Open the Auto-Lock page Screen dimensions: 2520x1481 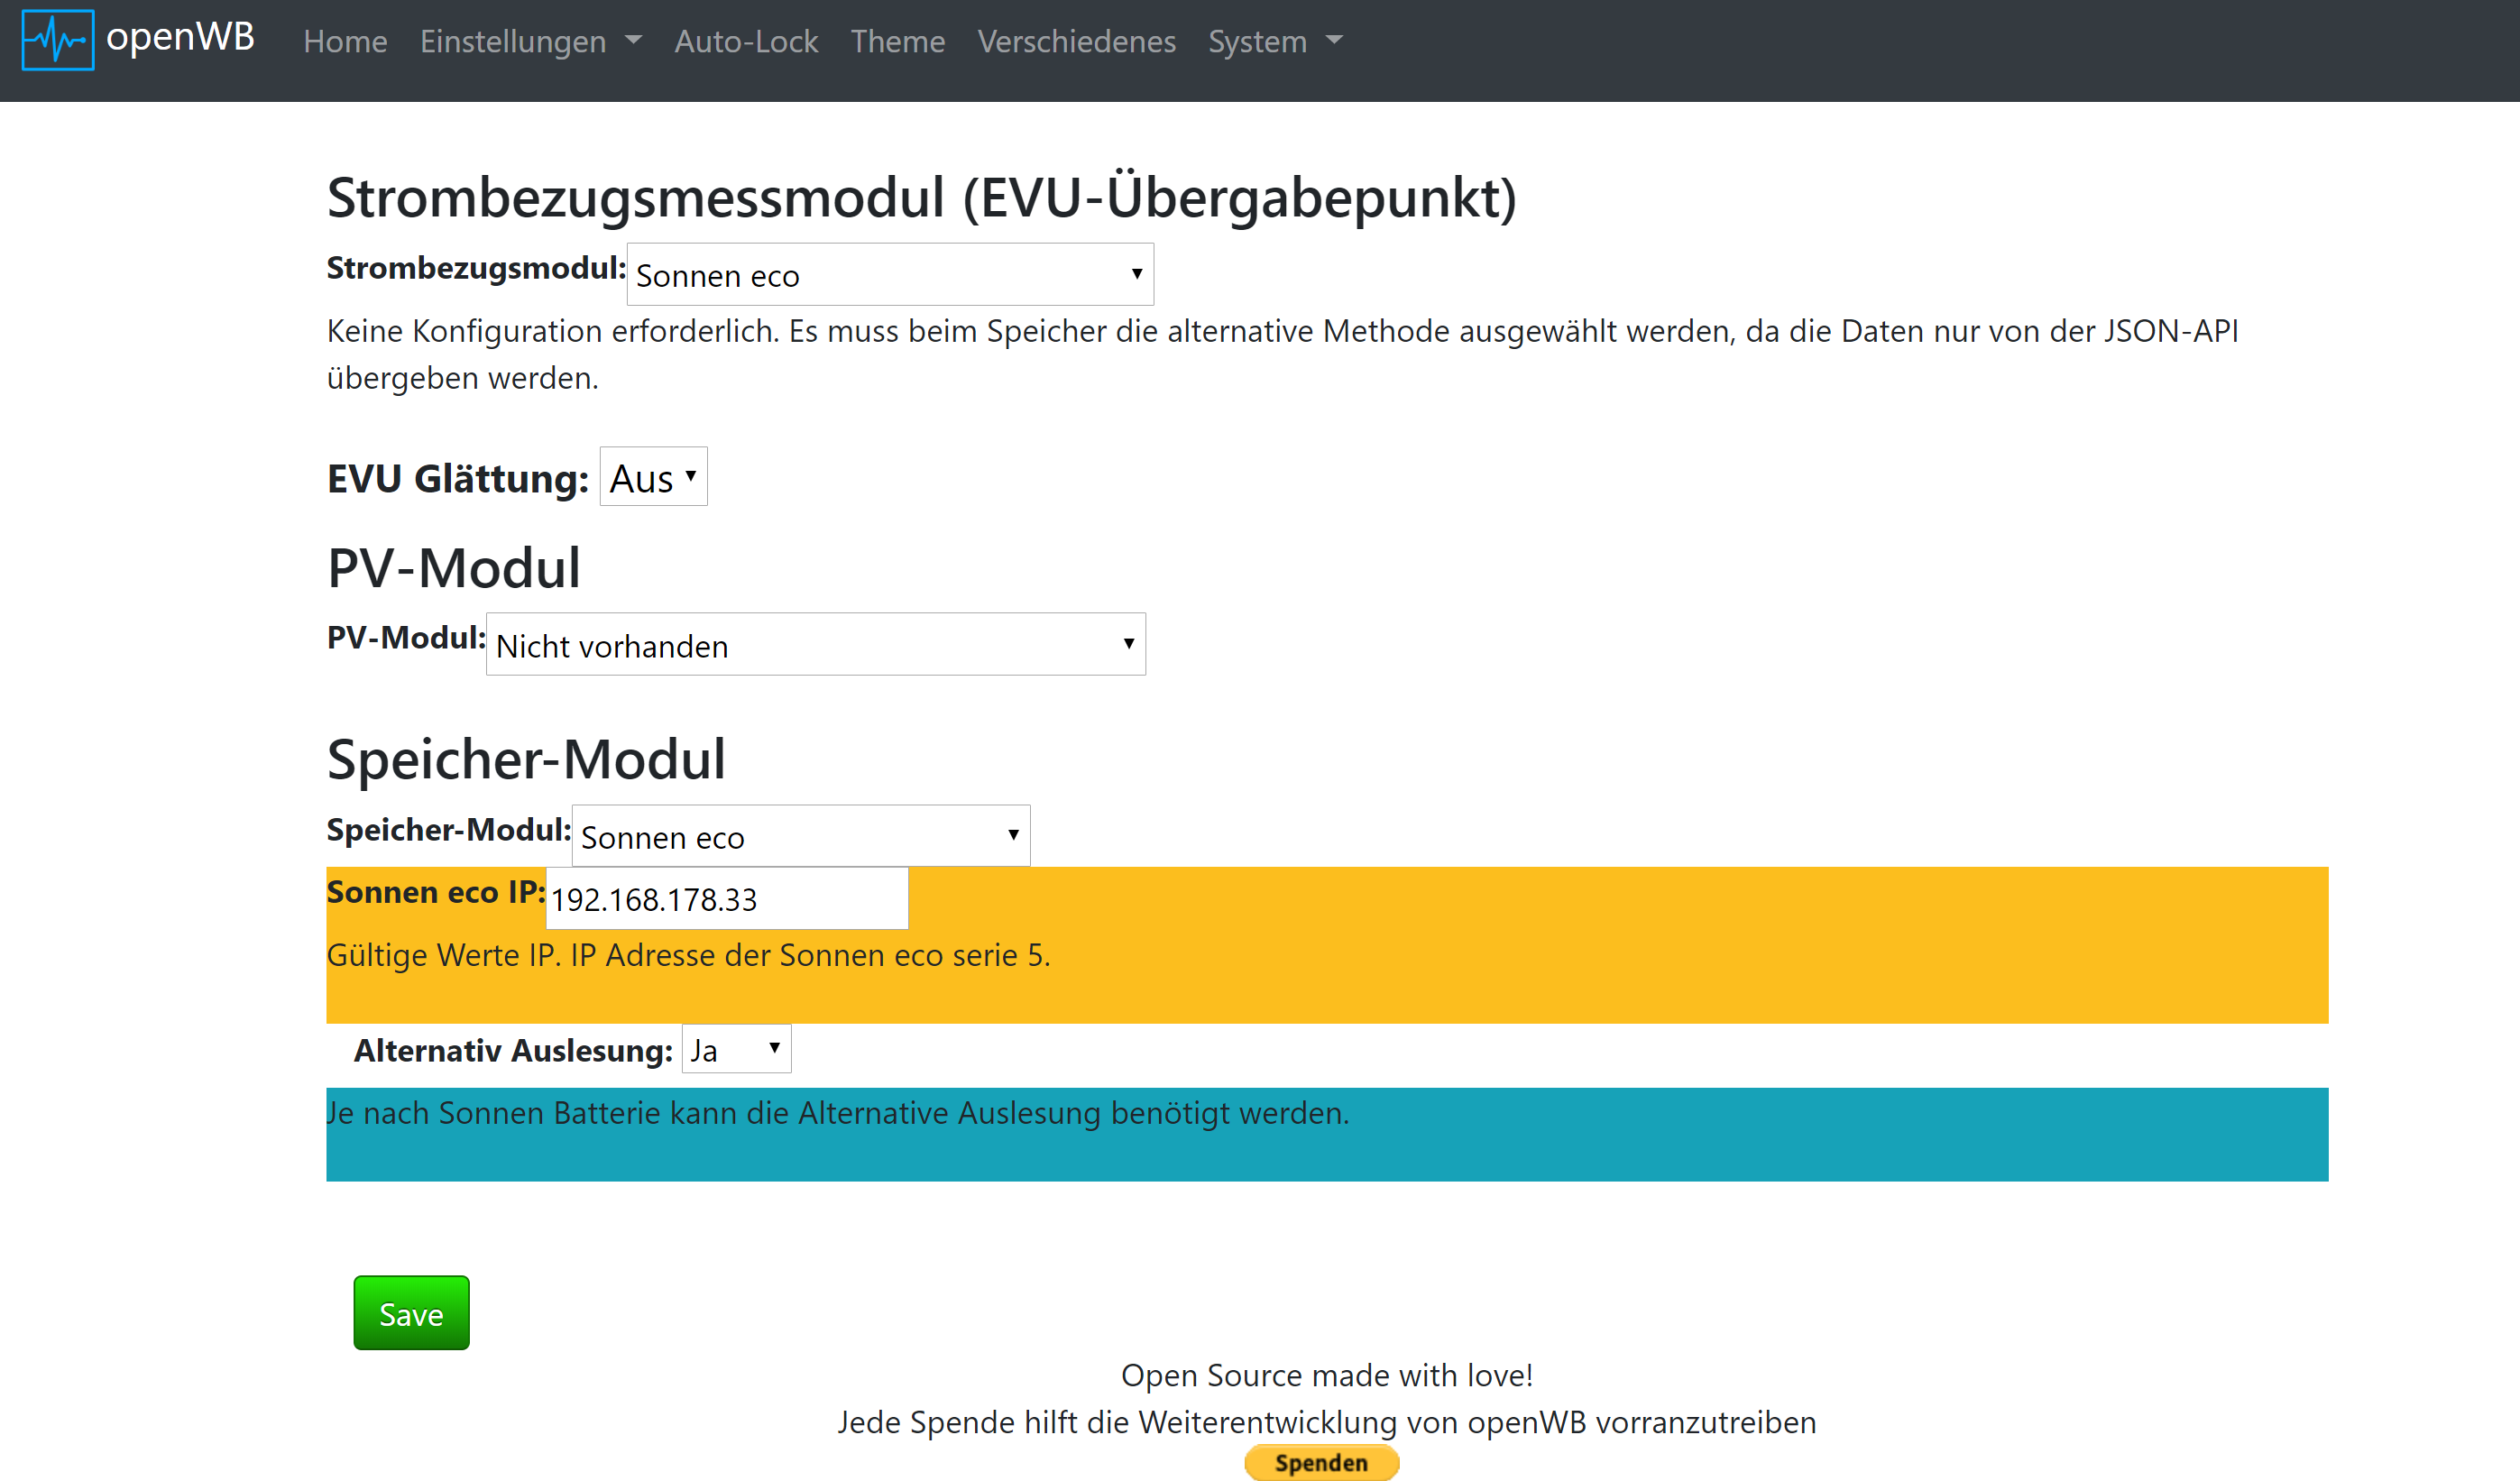pyautogui.click(x=746, y=41)
